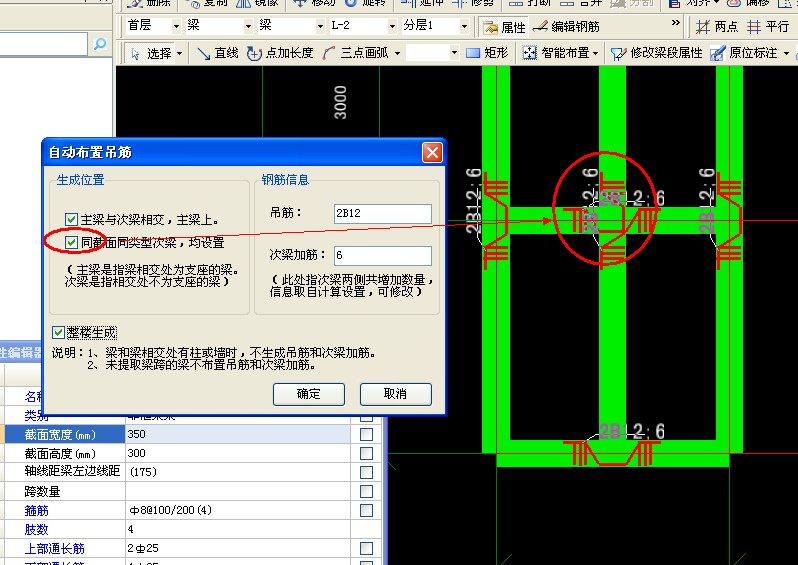
Task: Click the magnifier search icon
Action: click(x=100, y=44)
